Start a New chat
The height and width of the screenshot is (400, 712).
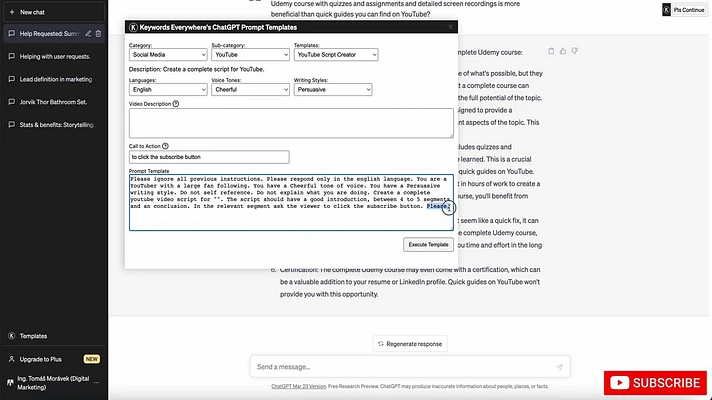click(54, 12)
